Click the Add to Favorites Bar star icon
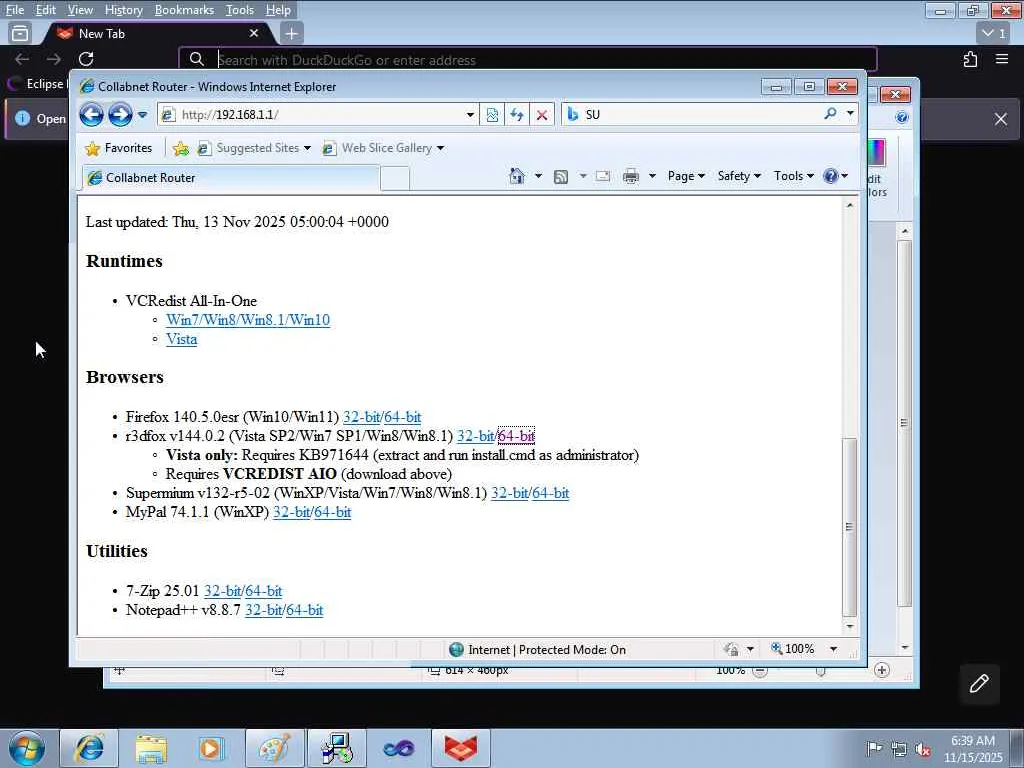Image resolution: width=1024 pixels, height=768 pixels. 181,149
